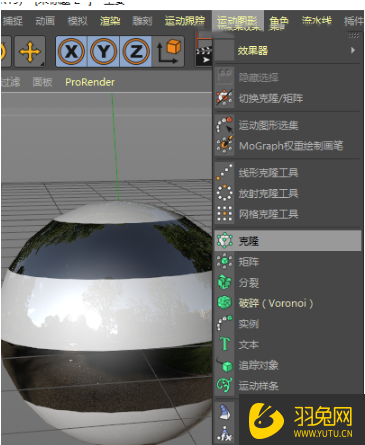Image resolution: width=365 pixels, height=445 pixels.
Task: Open the 运动图形 menu bar item
Action: 238,21
